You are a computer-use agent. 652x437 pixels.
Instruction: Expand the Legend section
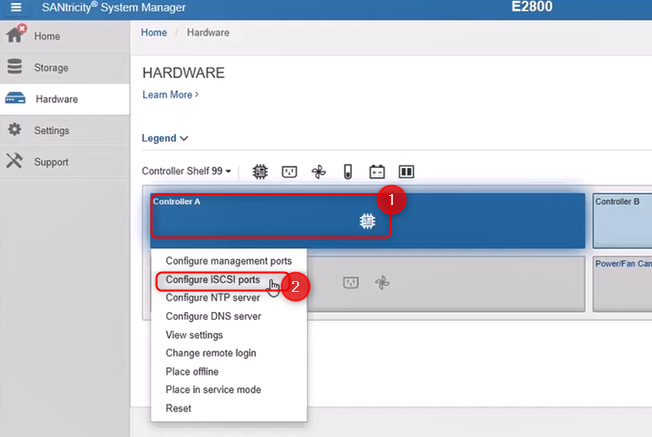pos(165,138)
